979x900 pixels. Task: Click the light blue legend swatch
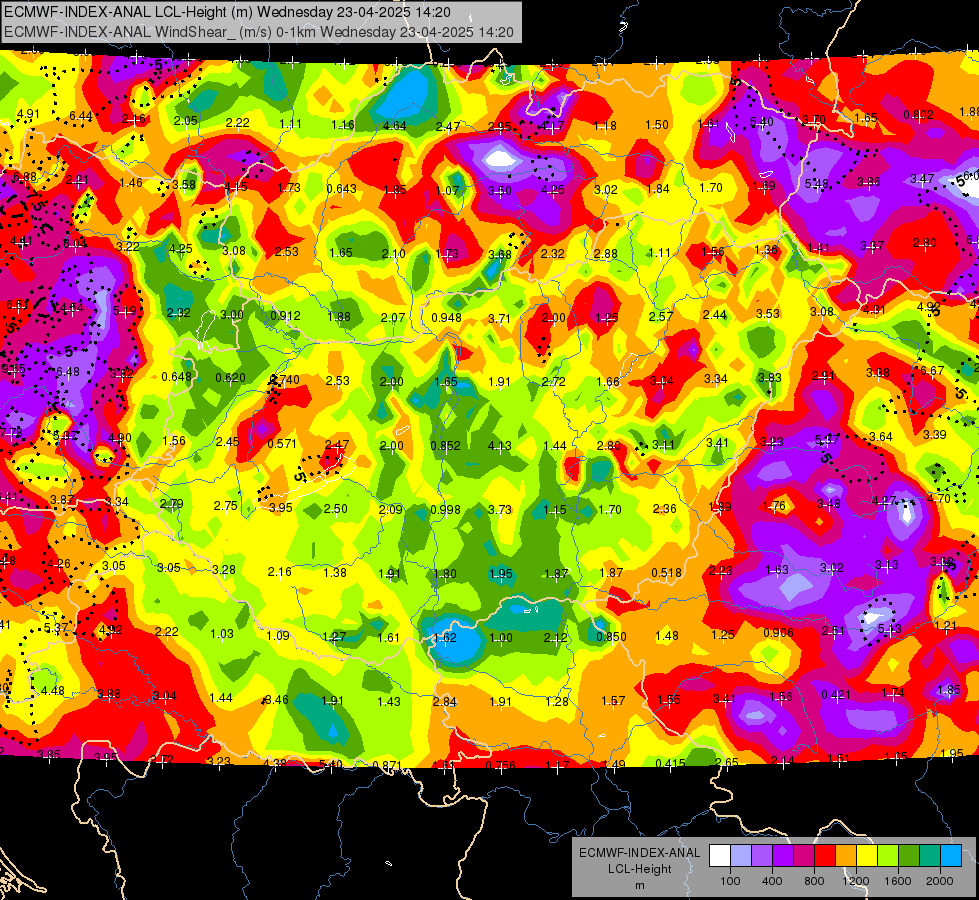[951, 855]
